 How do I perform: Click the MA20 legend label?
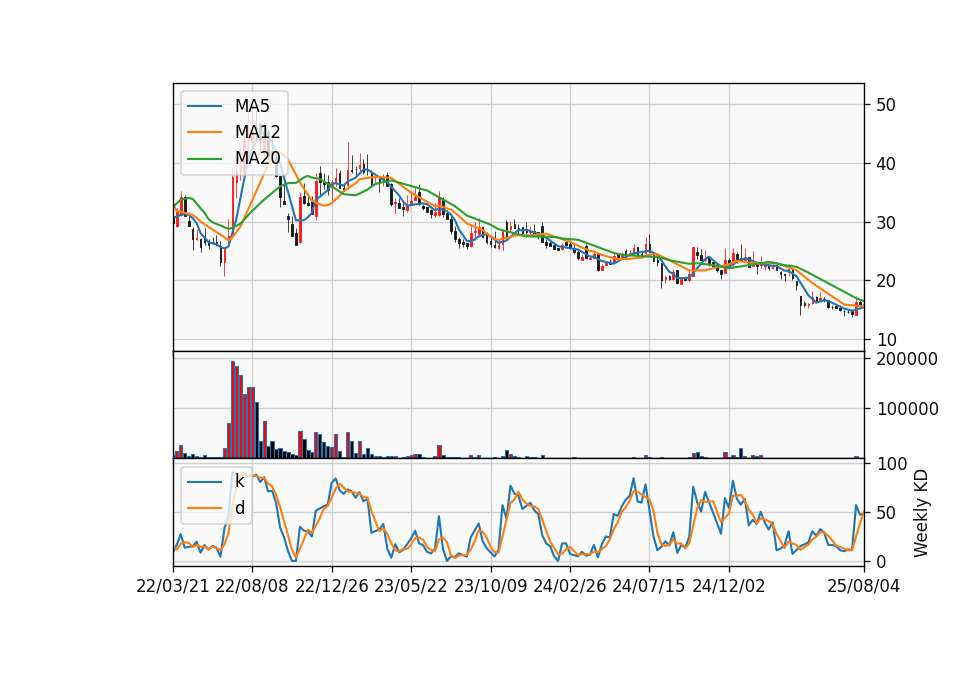click(x=257, y=159)
